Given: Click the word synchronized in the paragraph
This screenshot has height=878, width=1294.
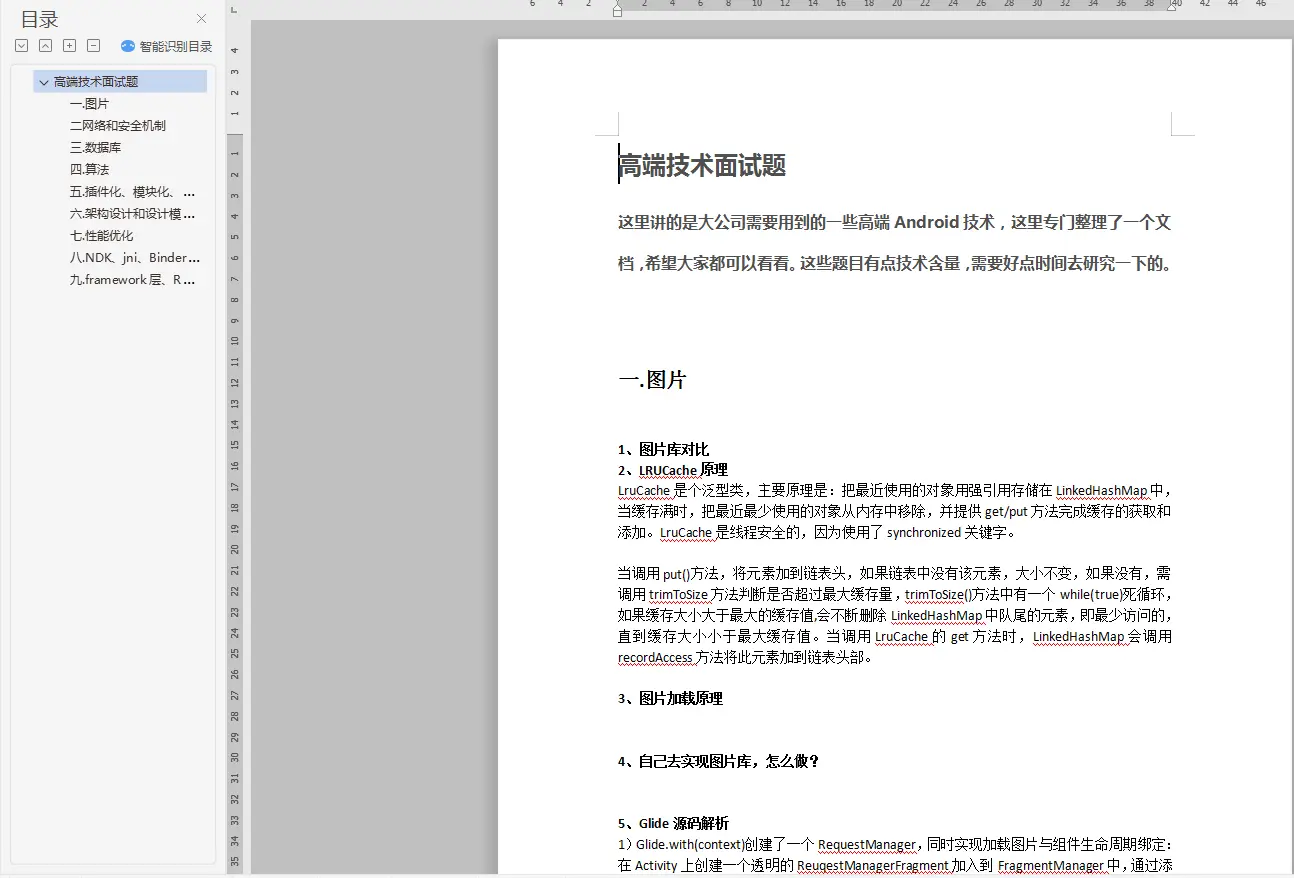Looking at the screenshot, I should coord(923,533).
